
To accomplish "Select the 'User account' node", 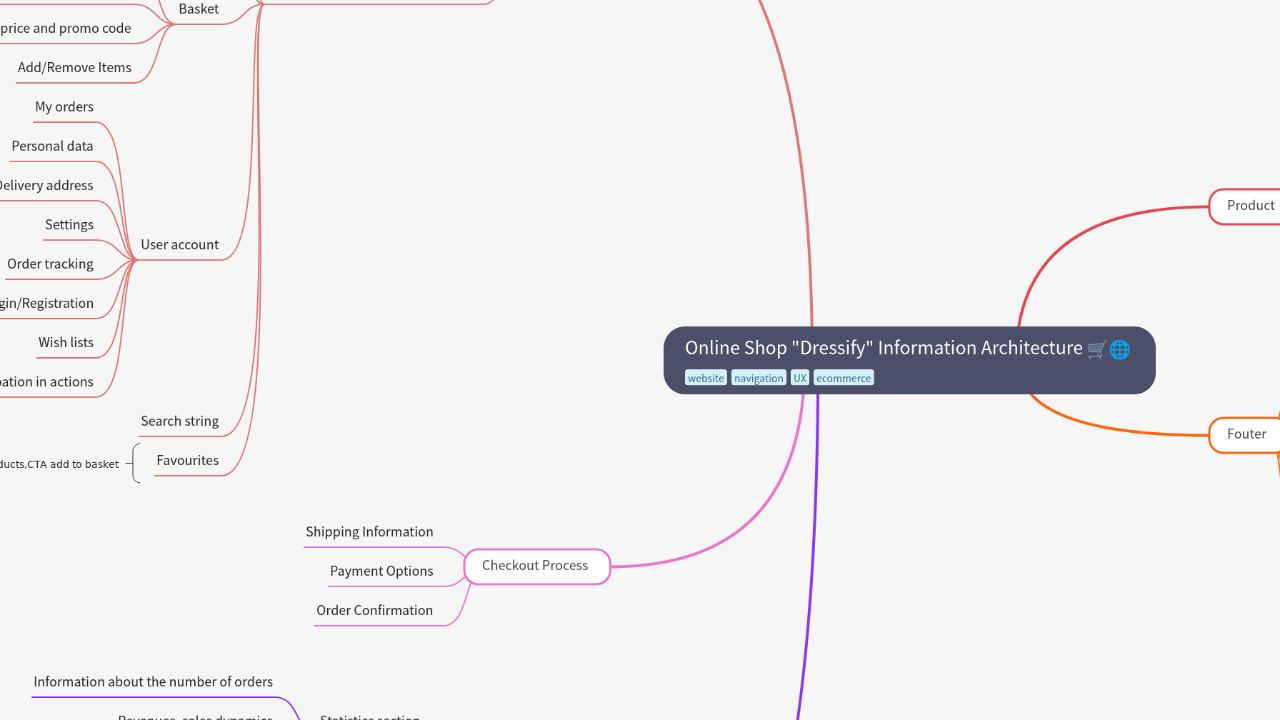I will (x=180, y=244).
